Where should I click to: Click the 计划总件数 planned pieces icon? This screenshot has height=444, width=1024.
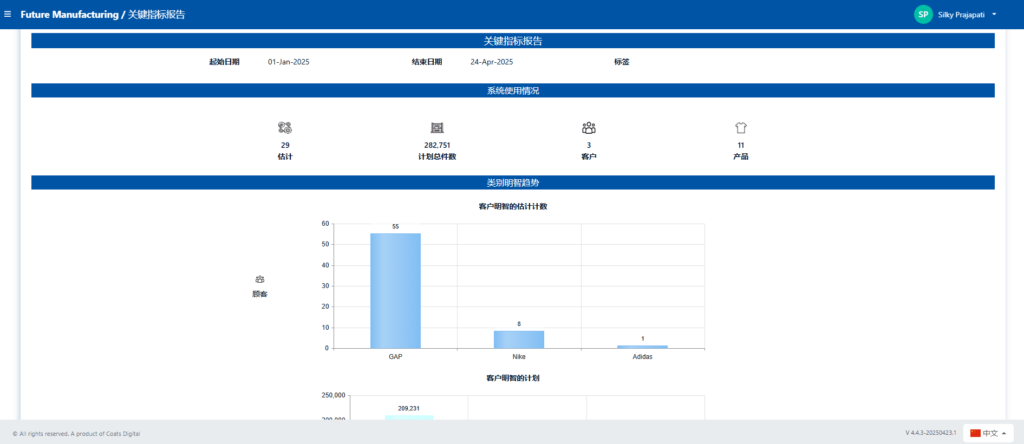coord(437,128)
